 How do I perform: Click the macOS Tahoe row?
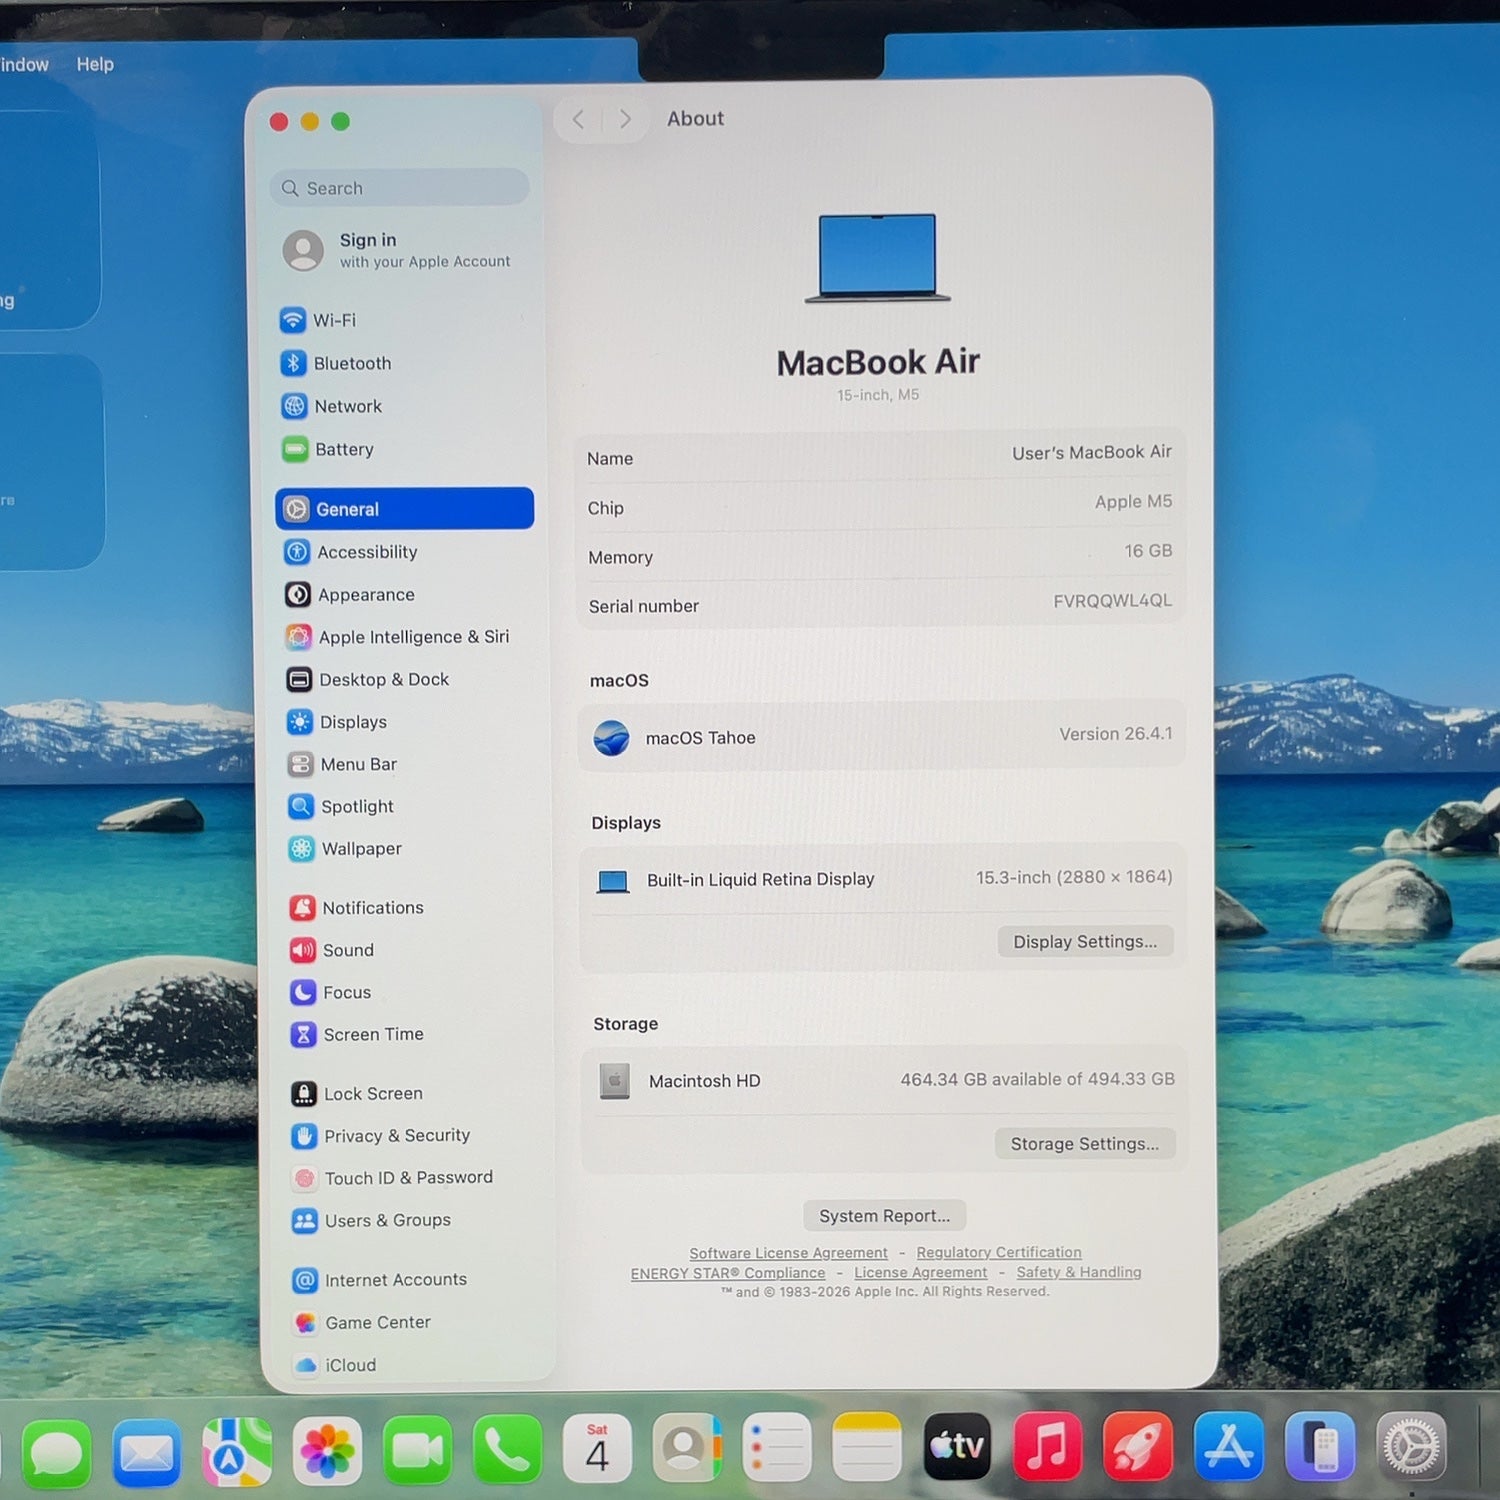(x=882, y=736)
